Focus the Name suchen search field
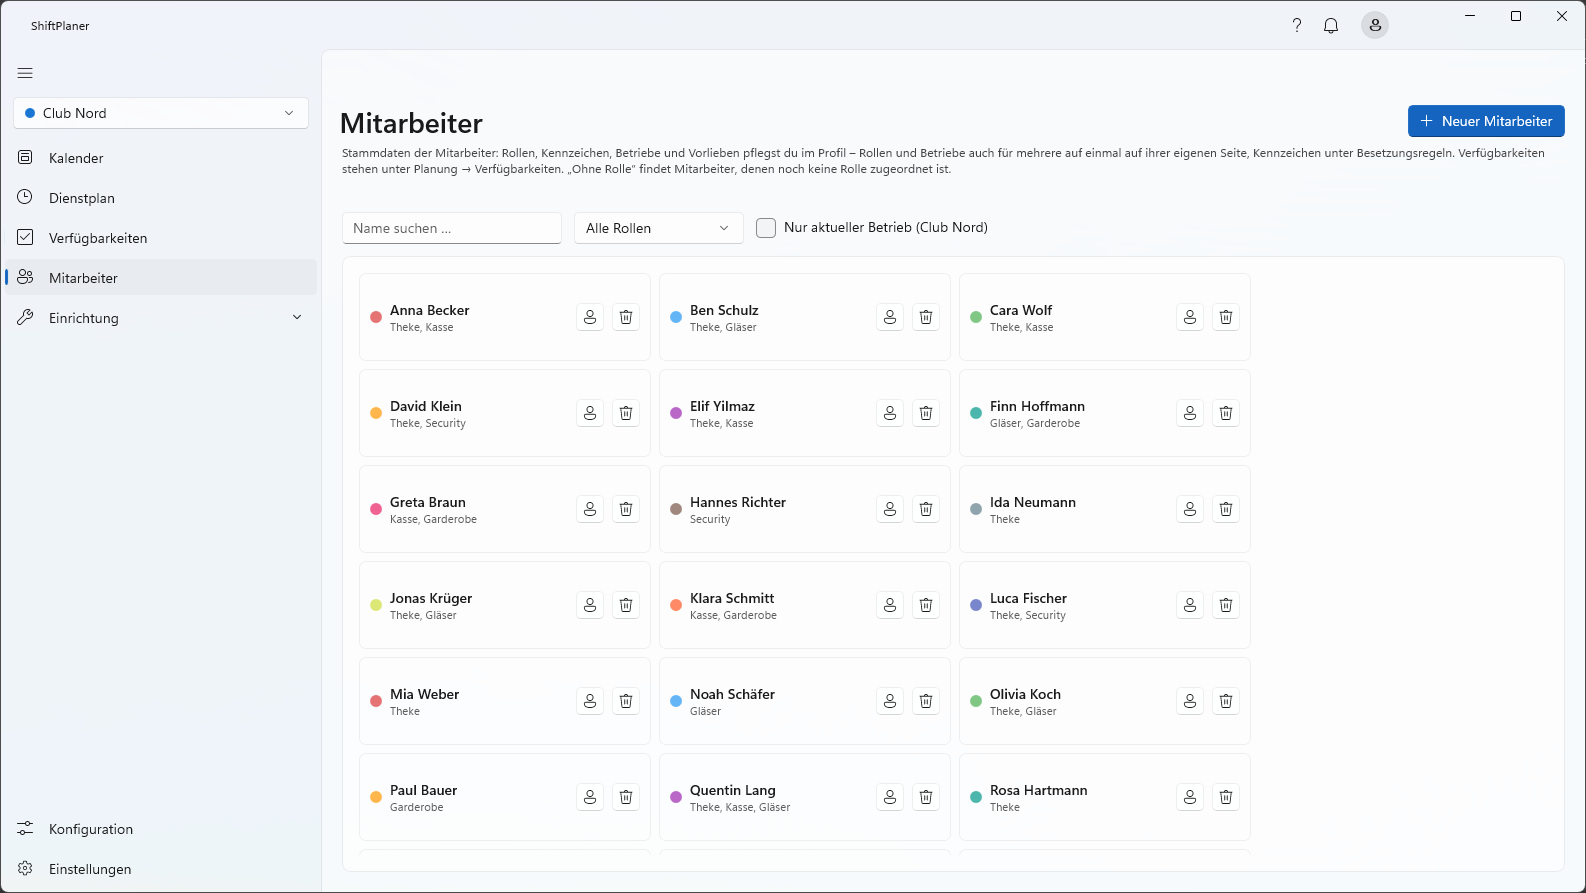The width and height of the screenshot is (1586, 893). coord(452,228)
